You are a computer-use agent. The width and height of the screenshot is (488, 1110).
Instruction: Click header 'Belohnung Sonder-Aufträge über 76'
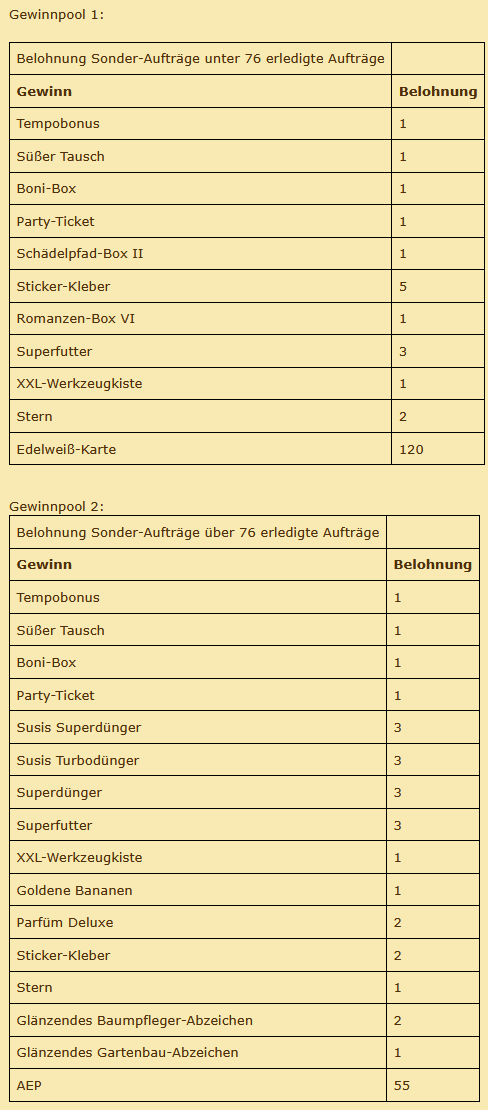pos(198,532)
